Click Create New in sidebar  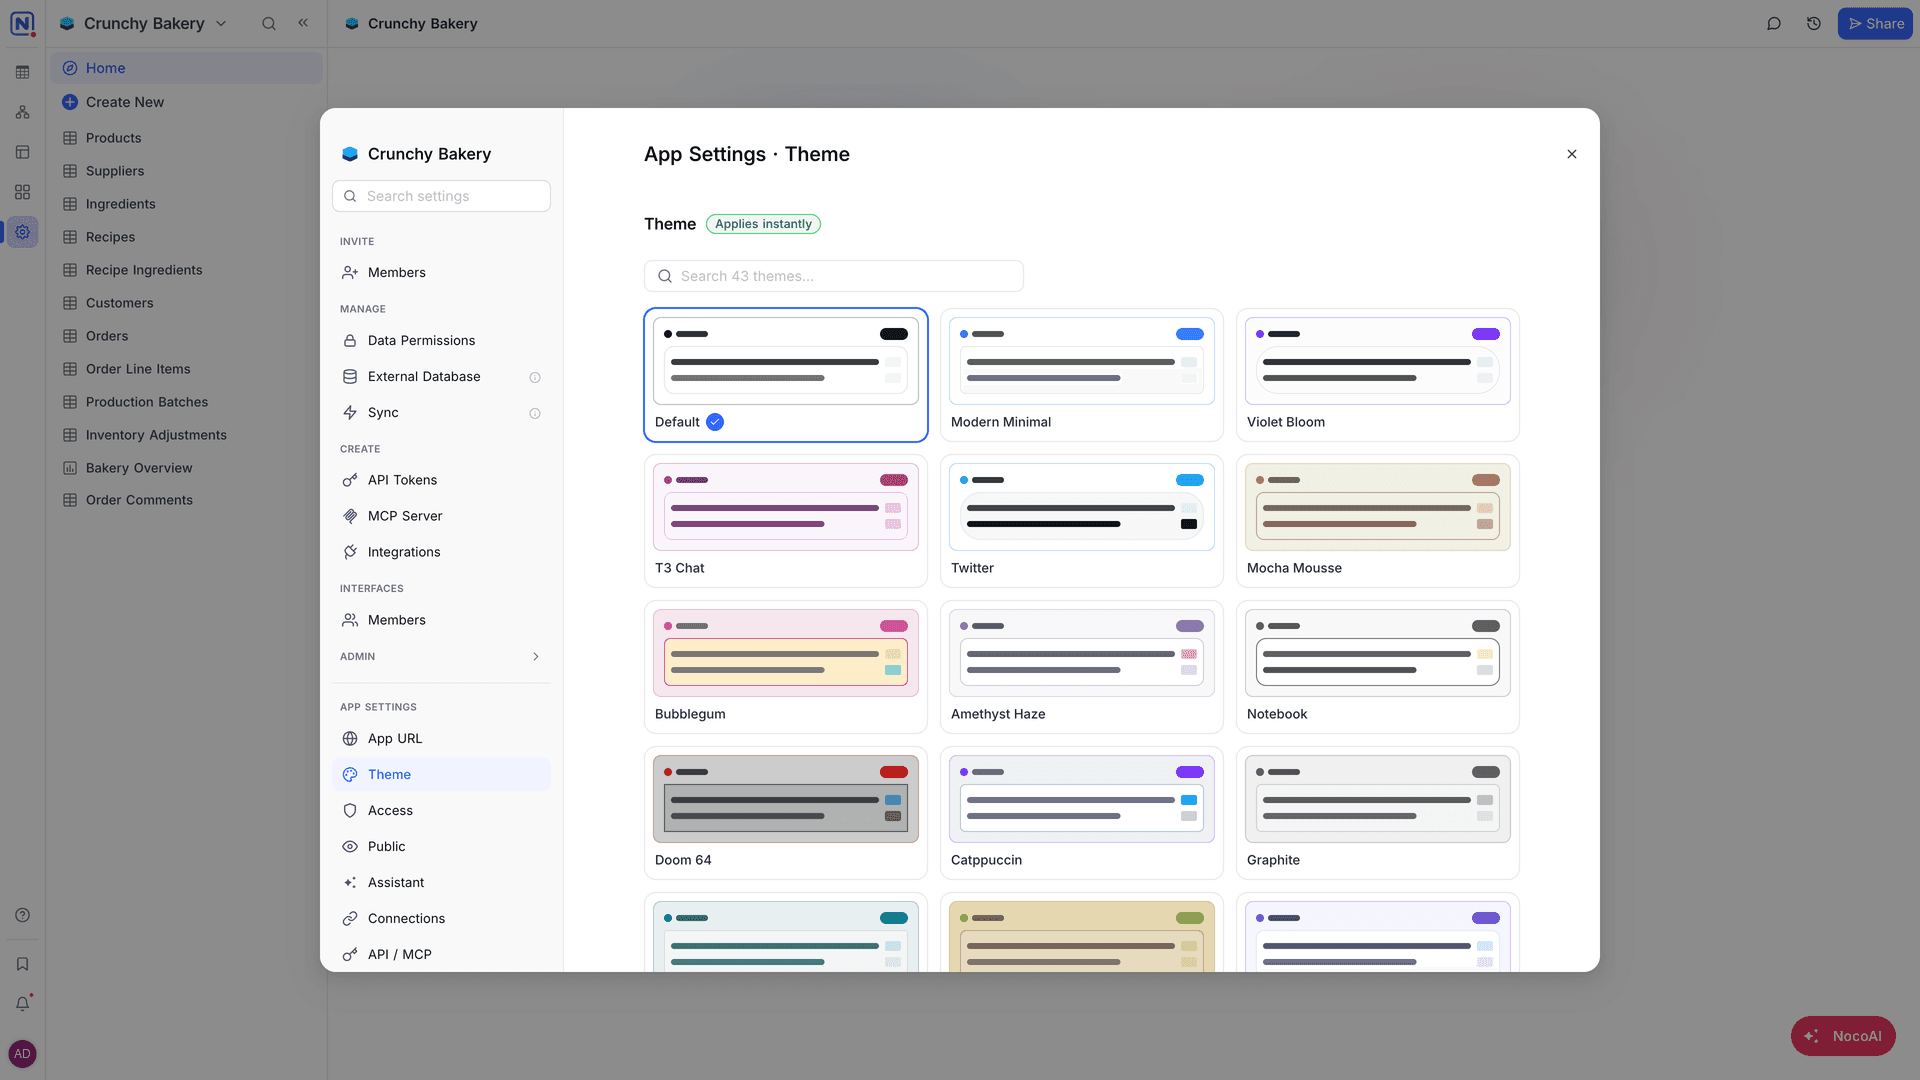pos(186,102)
